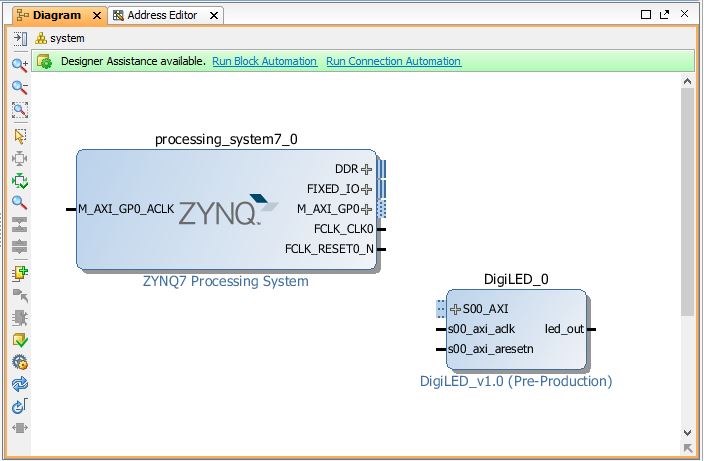704x461 pixels.
Task: Switch to the Diagram tab
Action: pos(56,15)
